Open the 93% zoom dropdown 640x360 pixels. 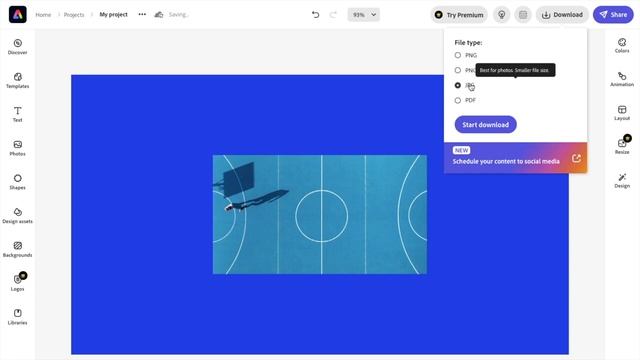click(364, 15)
